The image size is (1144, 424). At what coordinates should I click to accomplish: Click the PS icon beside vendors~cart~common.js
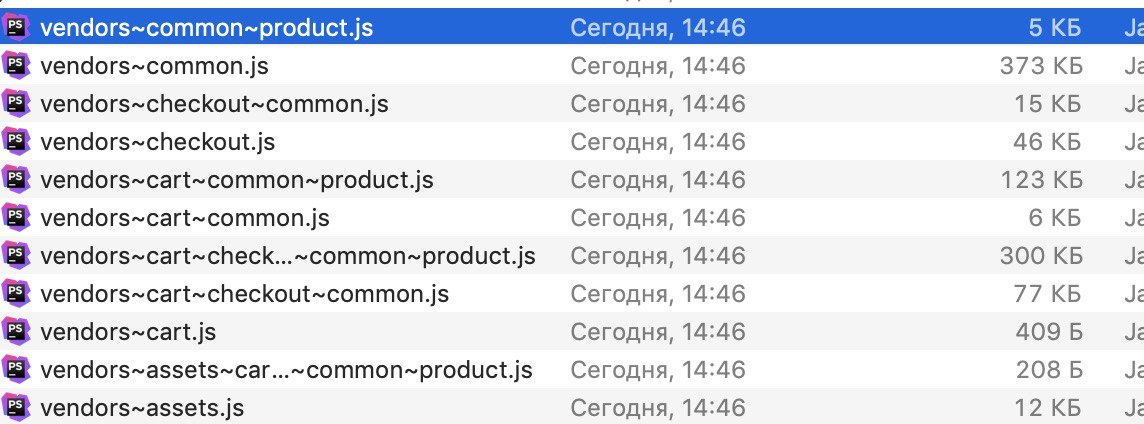(15, 217)
